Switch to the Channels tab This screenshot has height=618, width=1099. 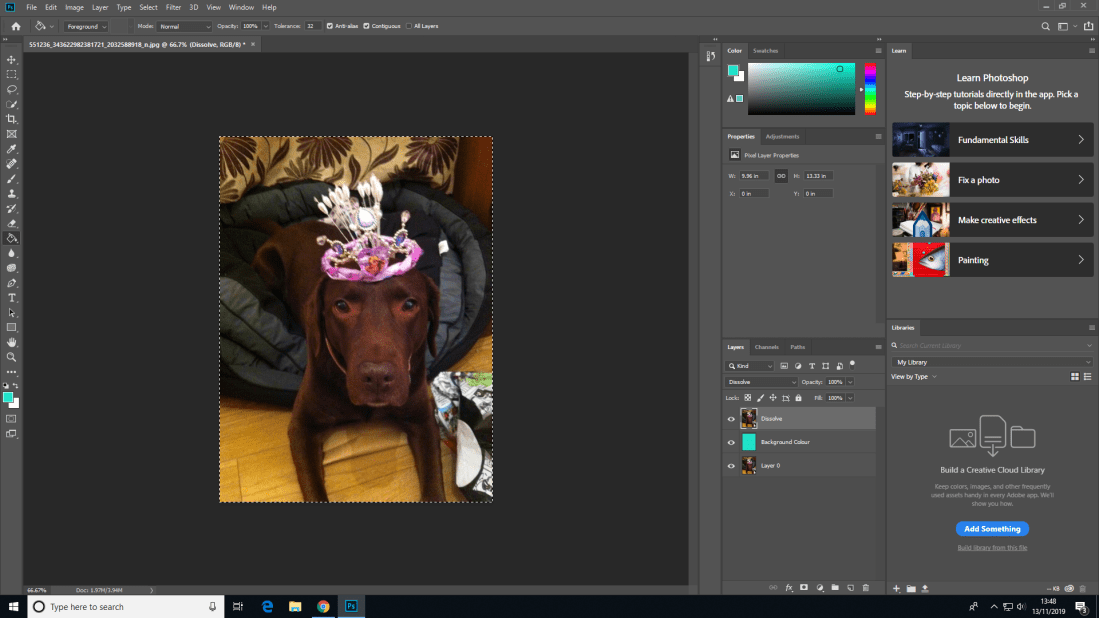click(x=766, y=347)
